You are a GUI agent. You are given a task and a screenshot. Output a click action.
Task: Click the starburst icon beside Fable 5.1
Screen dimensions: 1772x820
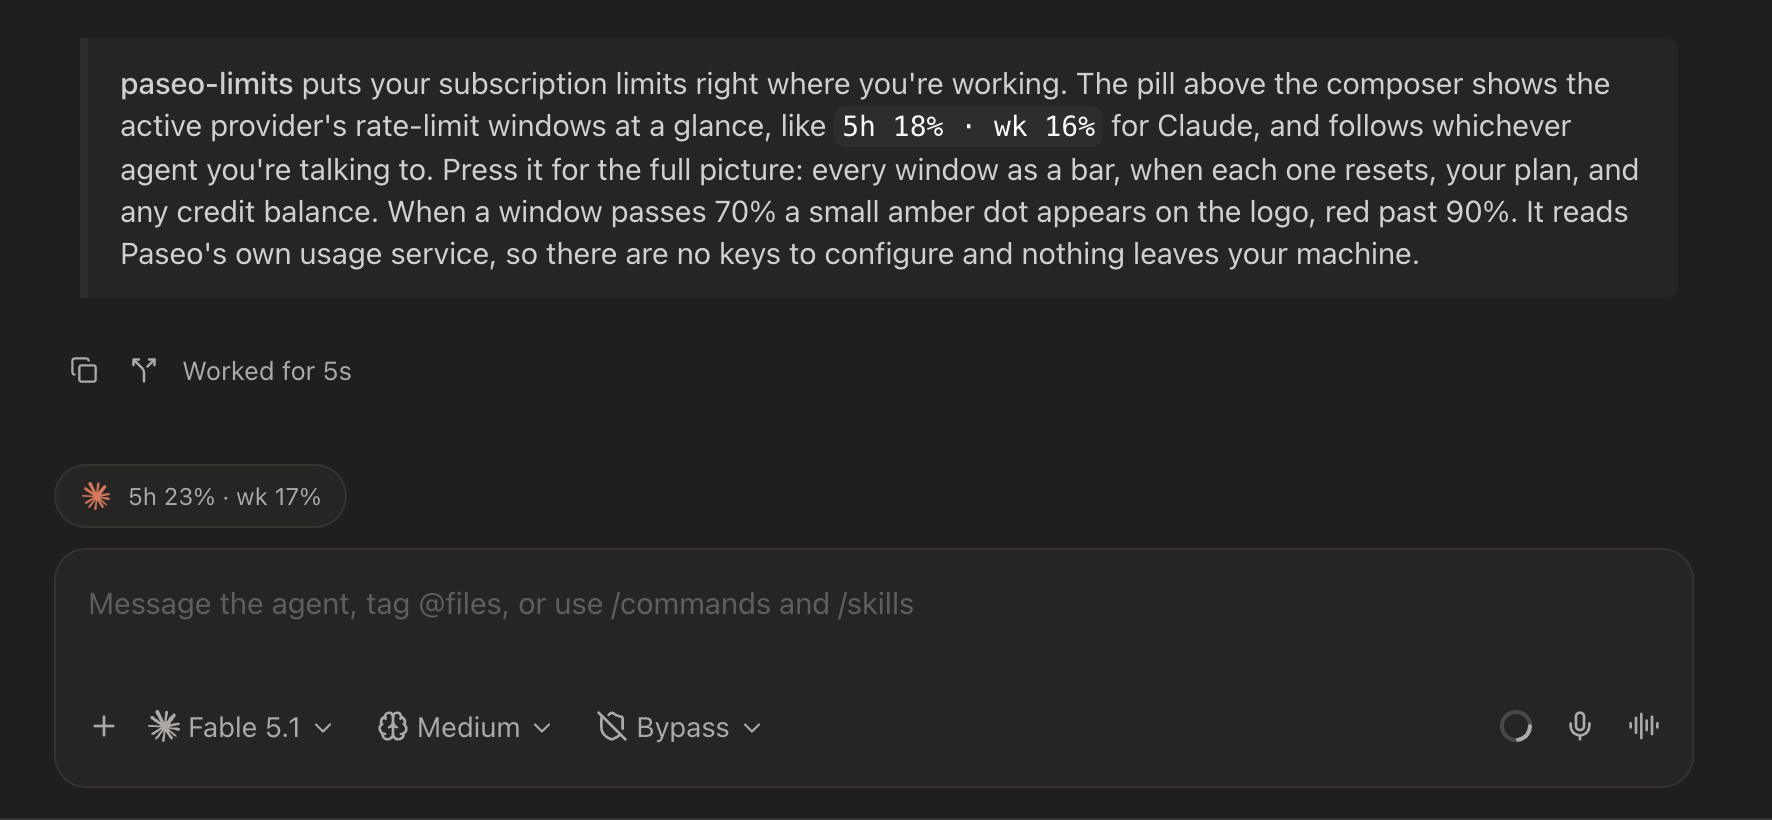[x=164, y=726]
